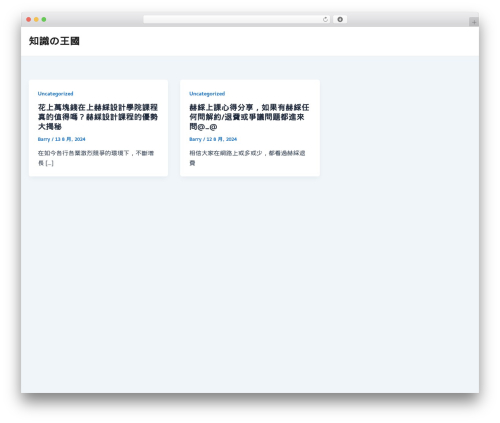Minimize the window with yellow button
Viewport: 500px width, 423px height.
[x=36, y=20]
